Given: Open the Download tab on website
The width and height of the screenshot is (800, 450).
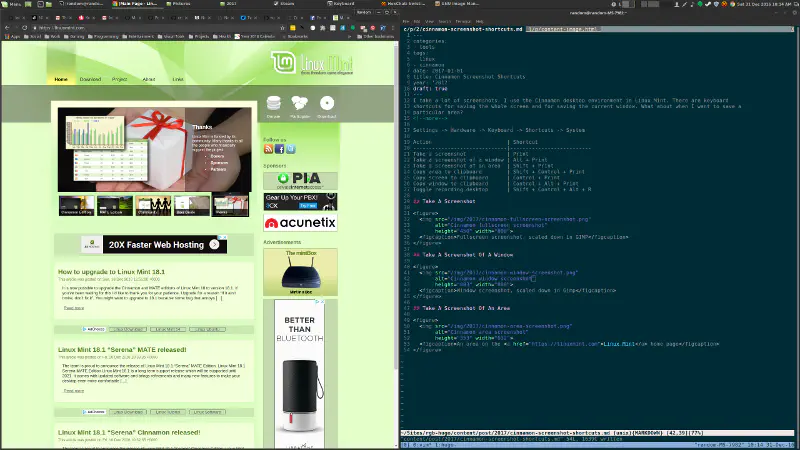Looking at the screenshot, I should pyautogui.click(x=90, y=79).
